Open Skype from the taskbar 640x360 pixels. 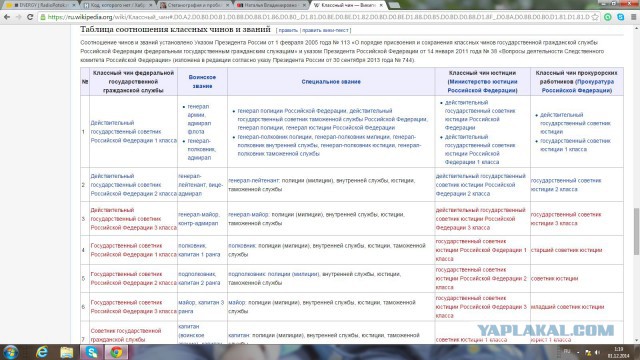pyautogui.click(x=91, y=352)
